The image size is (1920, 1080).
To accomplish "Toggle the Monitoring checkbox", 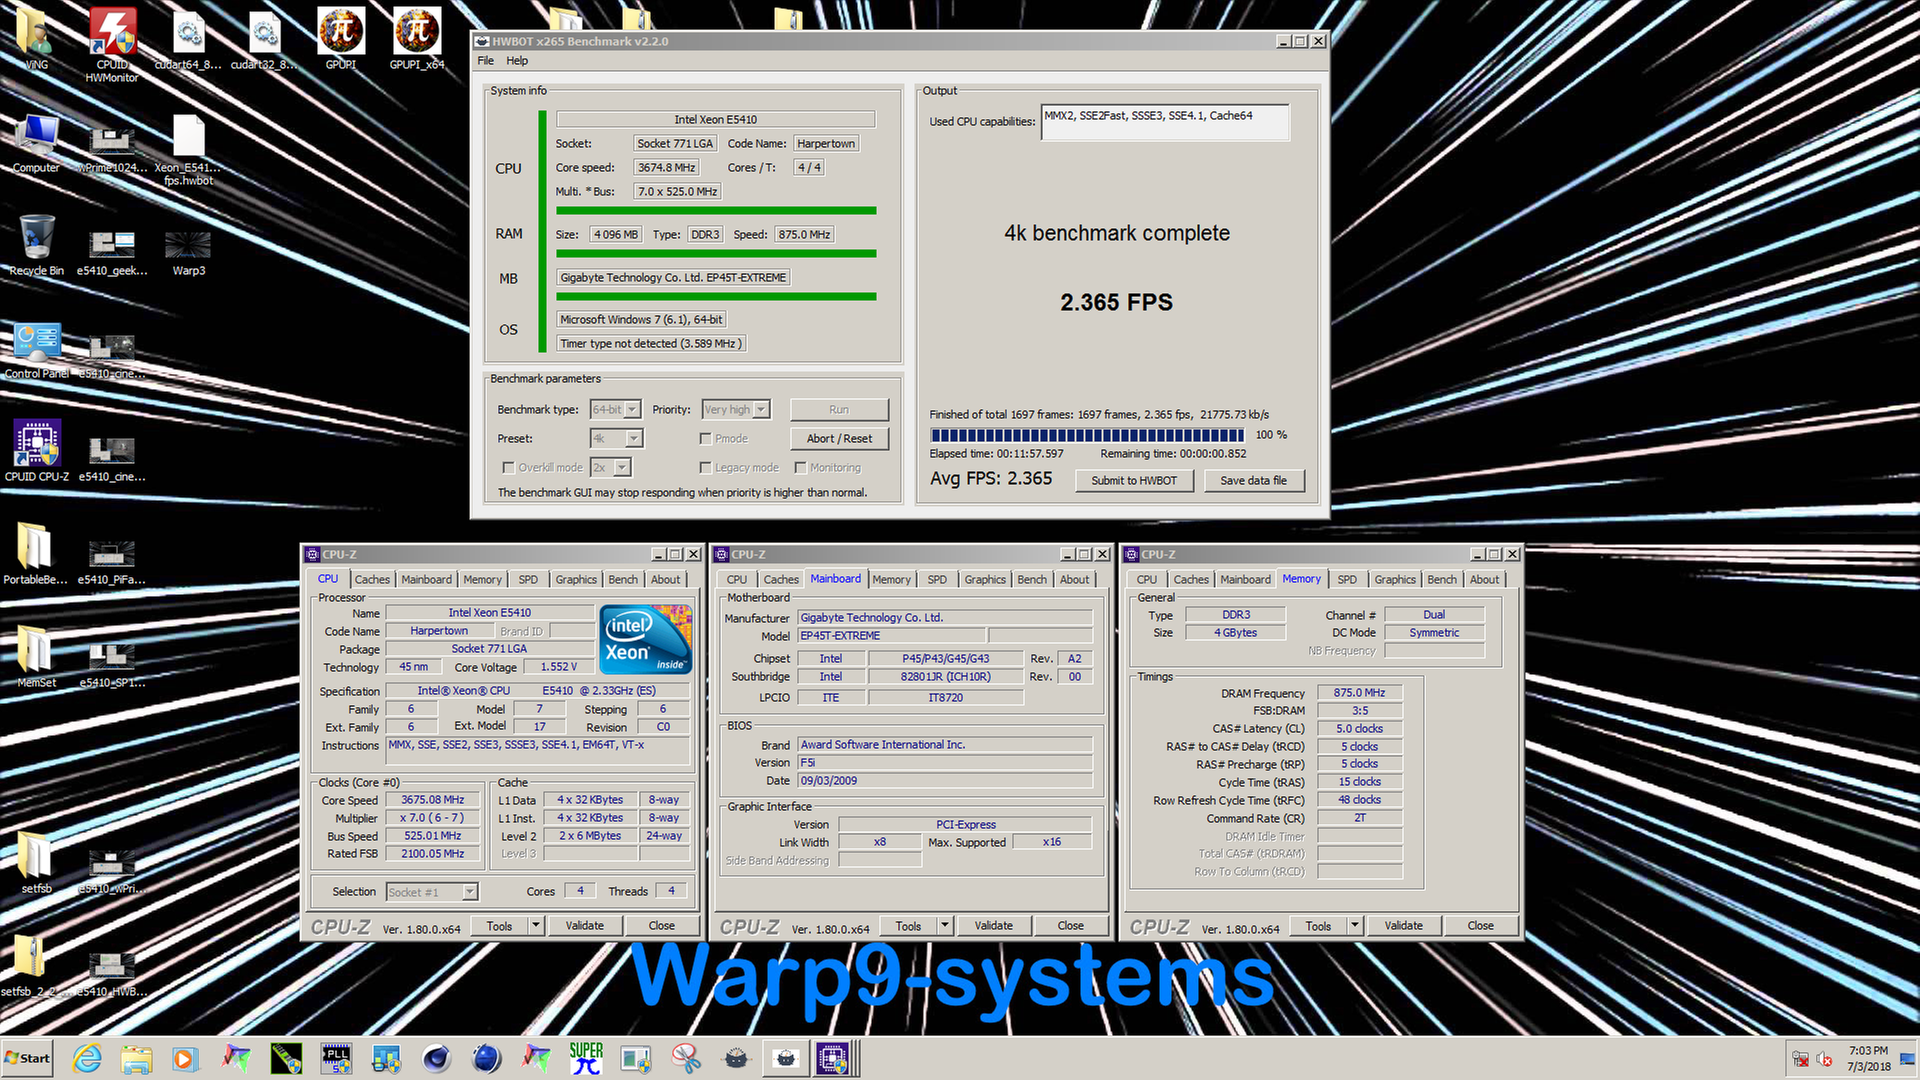I will pos(800,468).
